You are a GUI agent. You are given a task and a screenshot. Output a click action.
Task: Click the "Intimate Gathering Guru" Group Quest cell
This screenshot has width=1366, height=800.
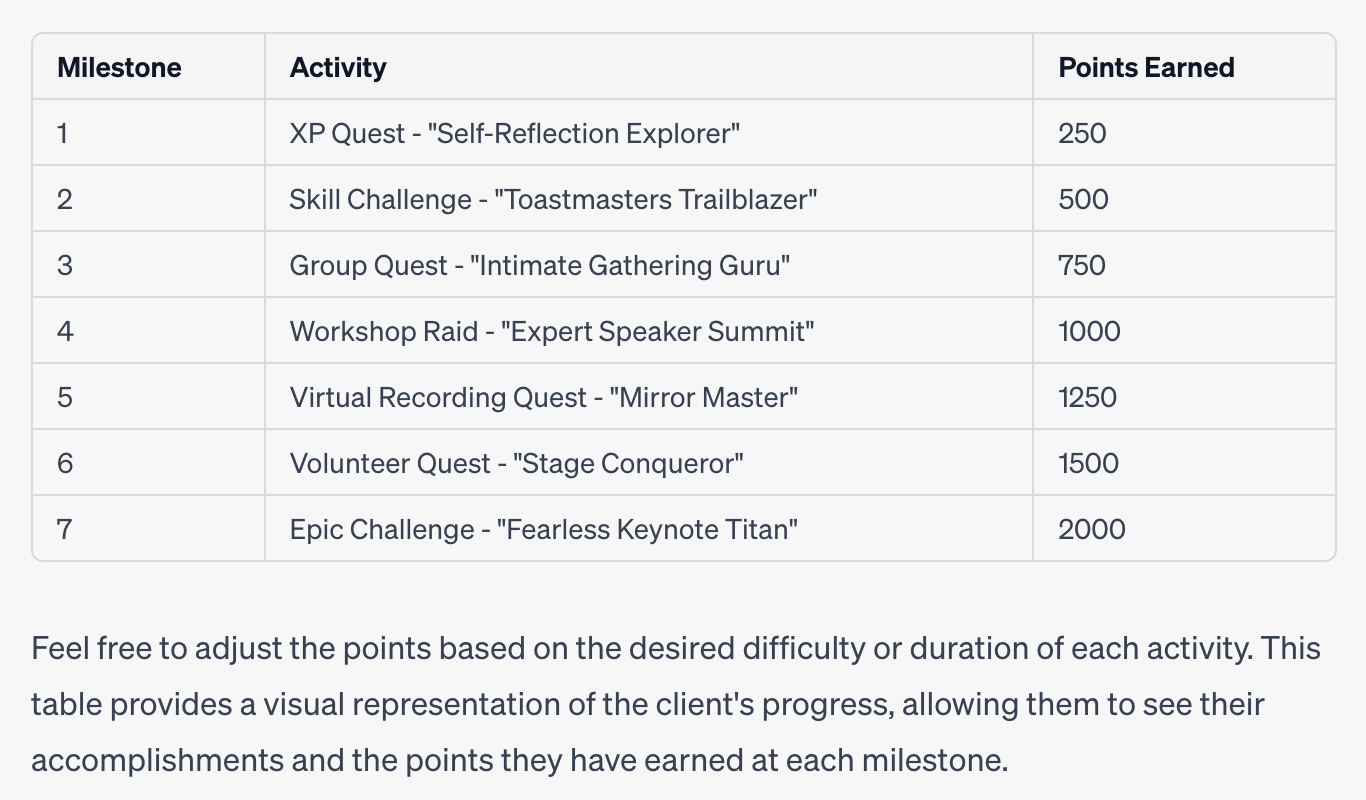[540, 265]
